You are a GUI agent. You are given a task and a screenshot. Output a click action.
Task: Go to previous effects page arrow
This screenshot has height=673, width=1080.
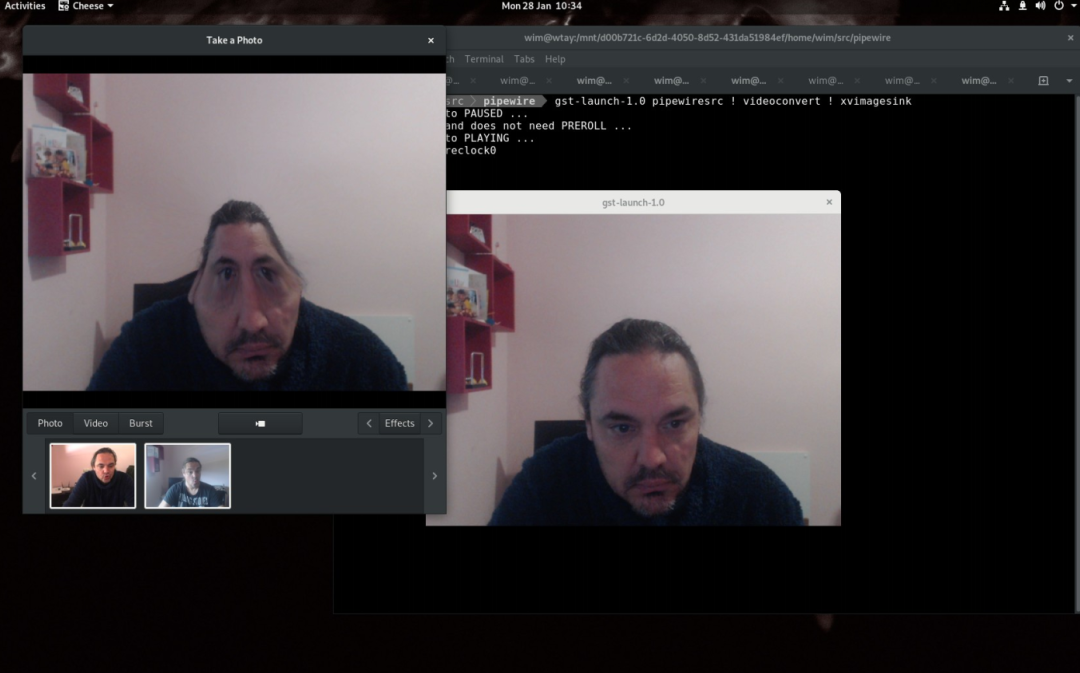coord(369,423)
